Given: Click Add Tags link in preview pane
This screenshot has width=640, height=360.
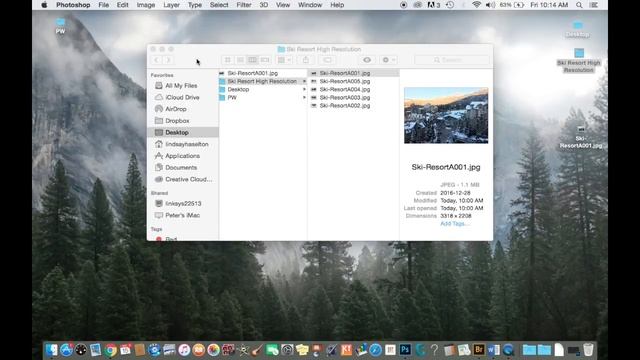Looking at the screenshot, I should click(x=454, y=224).
